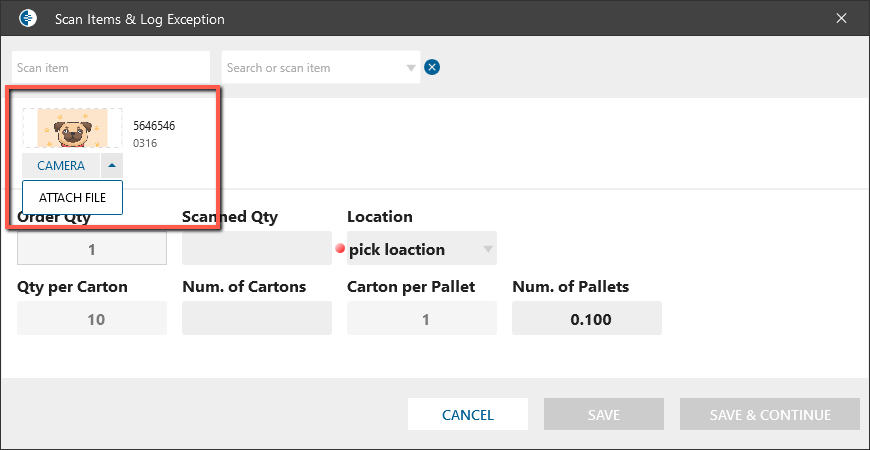Image resolution: width=870 pixels, height=450 pixels.
Task: Click the Num. of Cartons field
Action: [256, 320]
